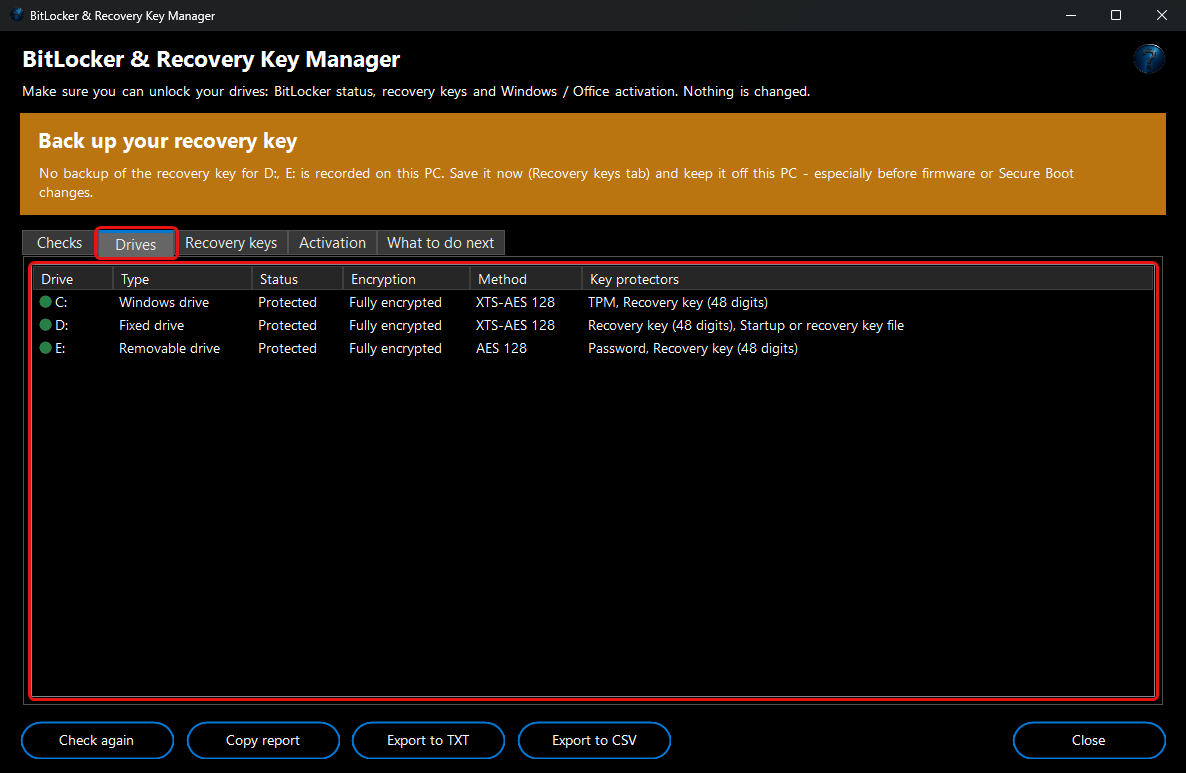Click the orange banner warning message text

tap(556, 182)
